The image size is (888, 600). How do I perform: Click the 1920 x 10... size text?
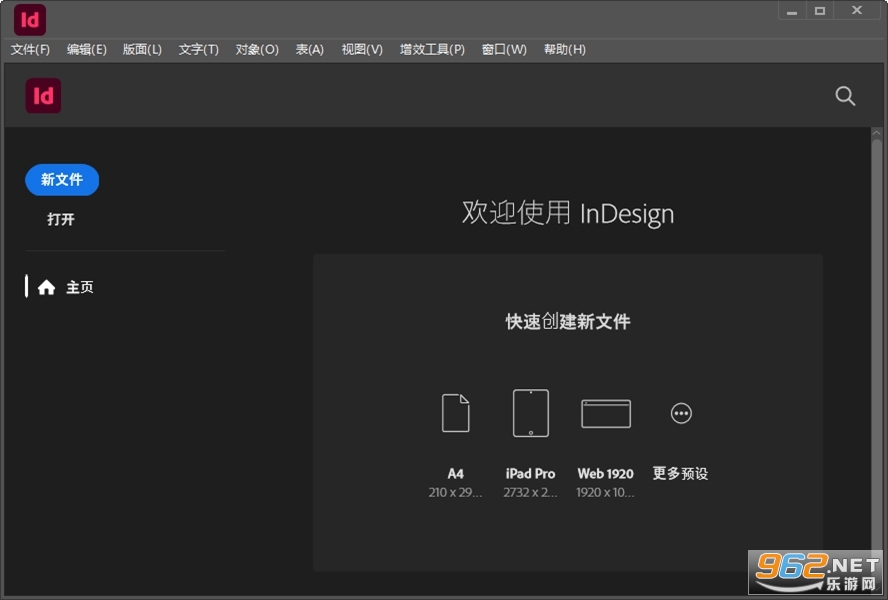coord(605,493)
